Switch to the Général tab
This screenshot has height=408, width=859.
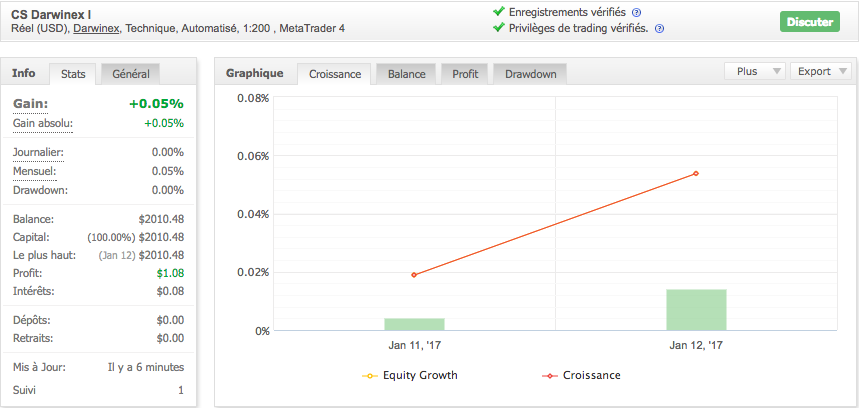pyautogui.click(x=131, y=74)
